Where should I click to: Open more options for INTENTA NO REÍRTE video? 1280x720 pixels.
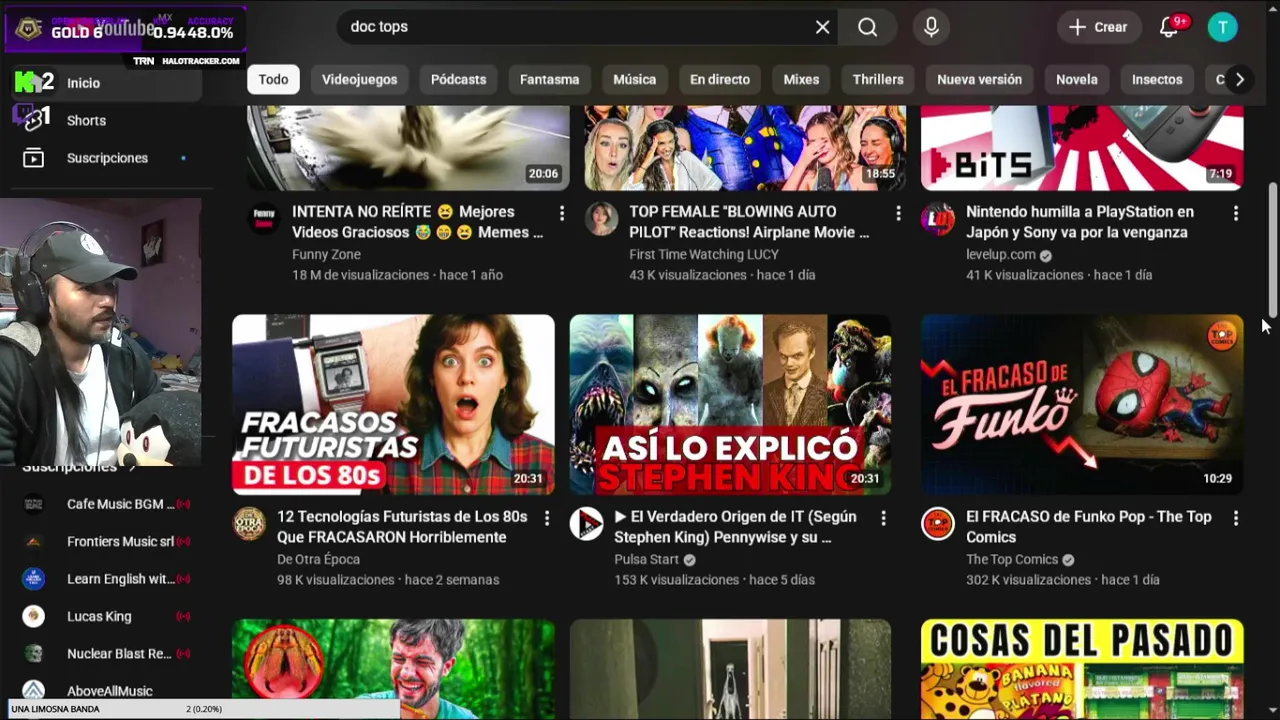pyautogui.click(x=561, y=213)
